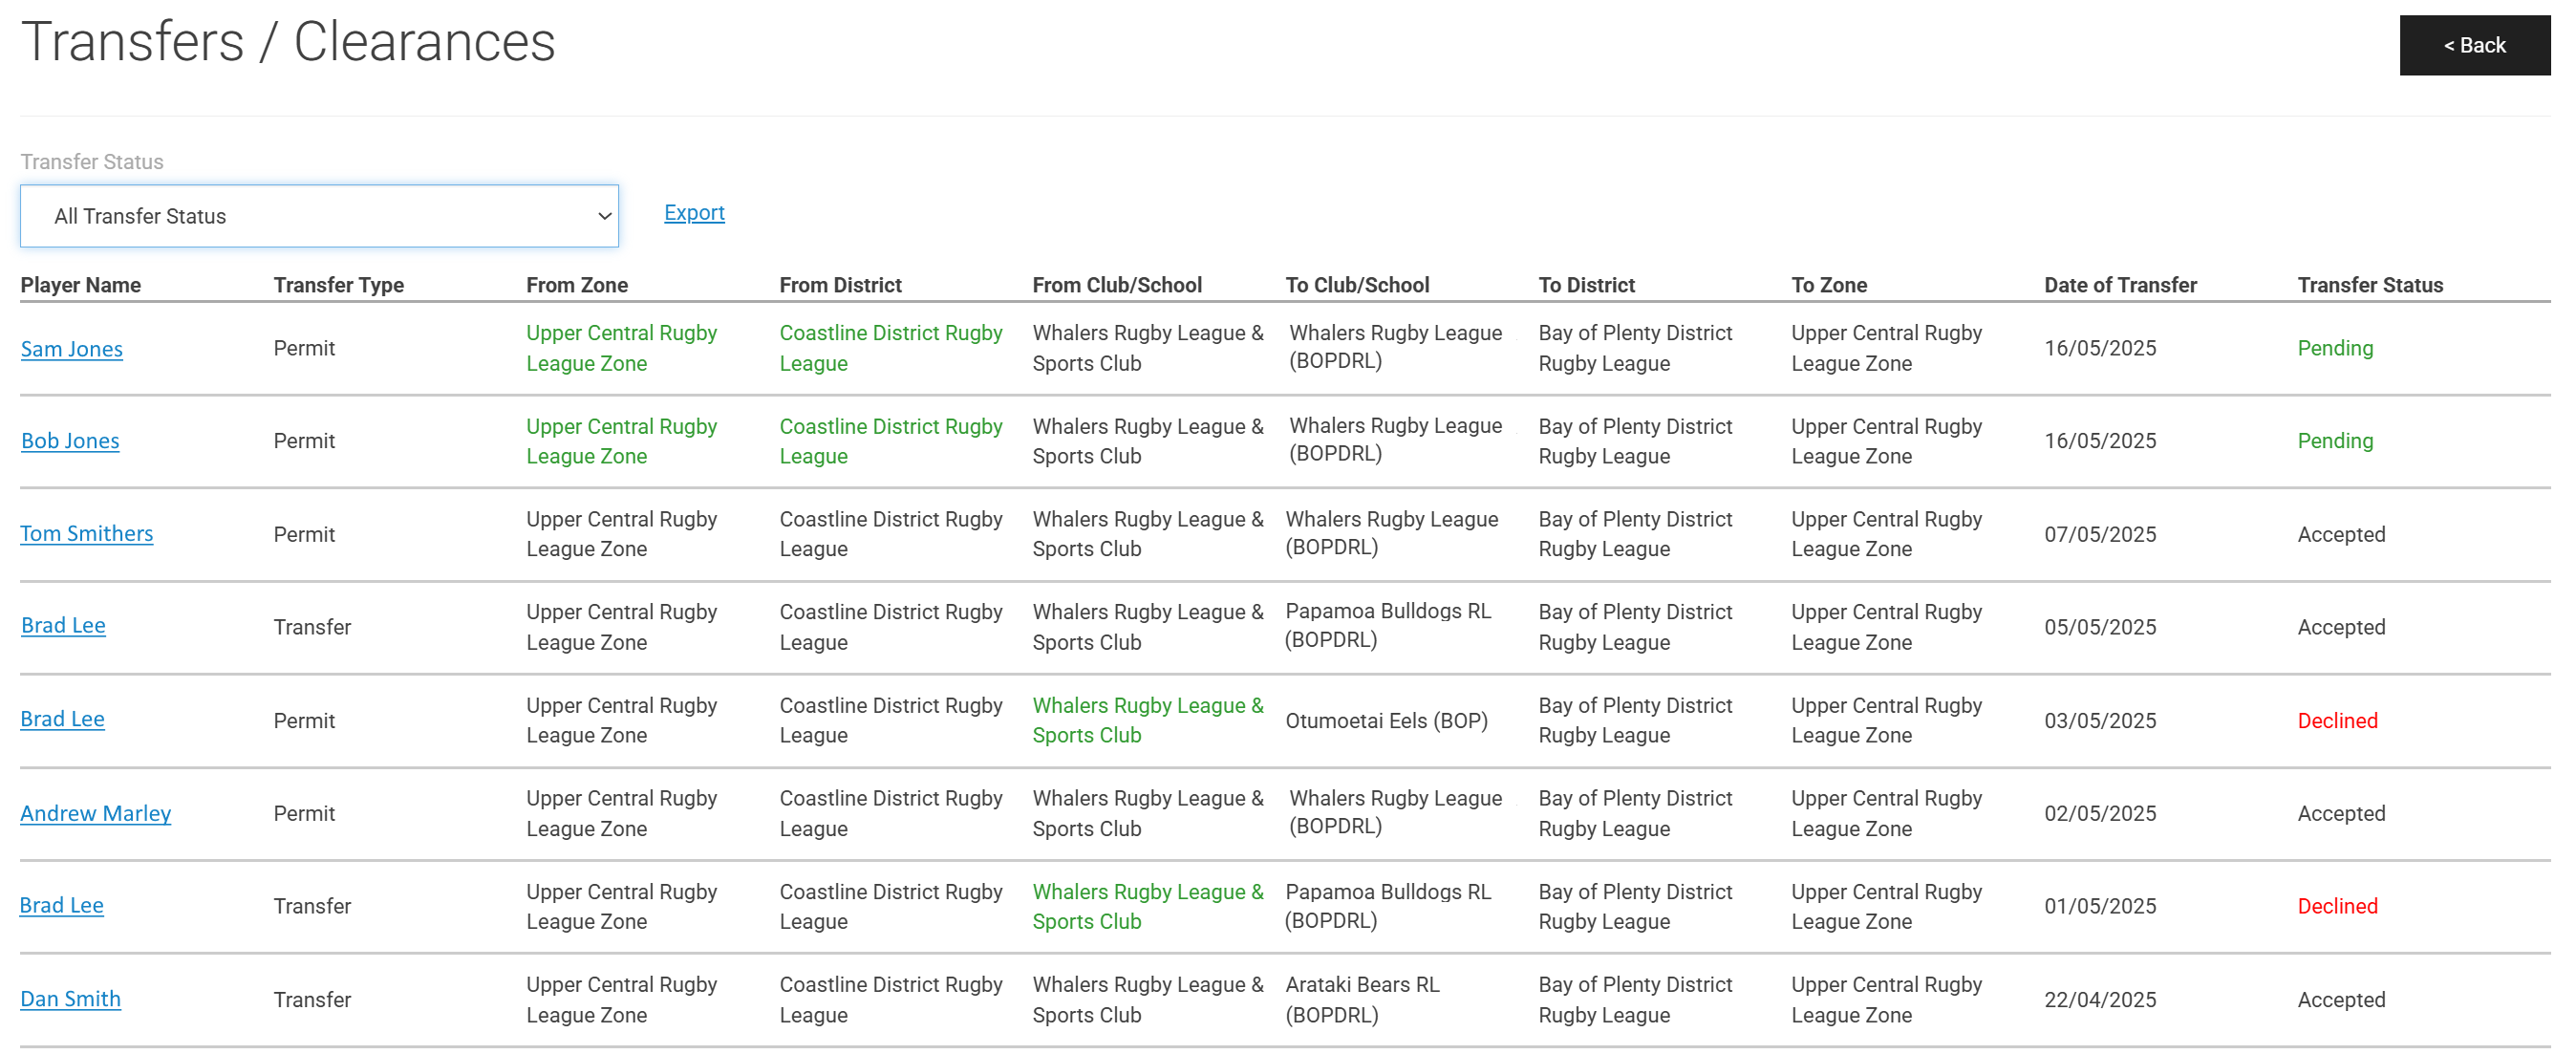The height and width of the screenshot is (1054, 2576).
Task: Open Tom Smithers player link
Action: click(87, 534)
